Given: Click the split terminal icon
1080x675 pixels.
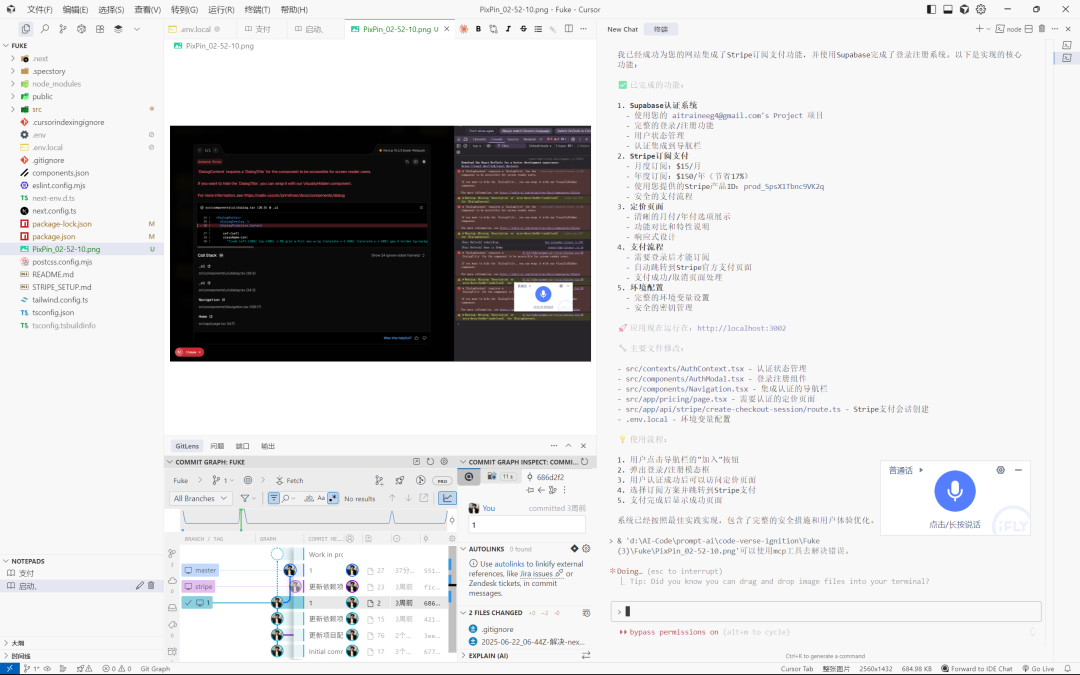Looking at the screenshot, I should [x=1028, y=29].
